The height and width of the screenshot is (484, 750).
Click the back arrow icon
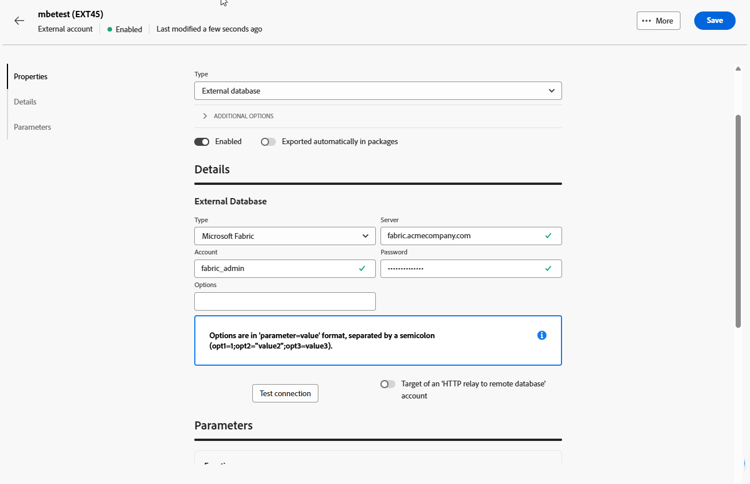coord(19,21)
